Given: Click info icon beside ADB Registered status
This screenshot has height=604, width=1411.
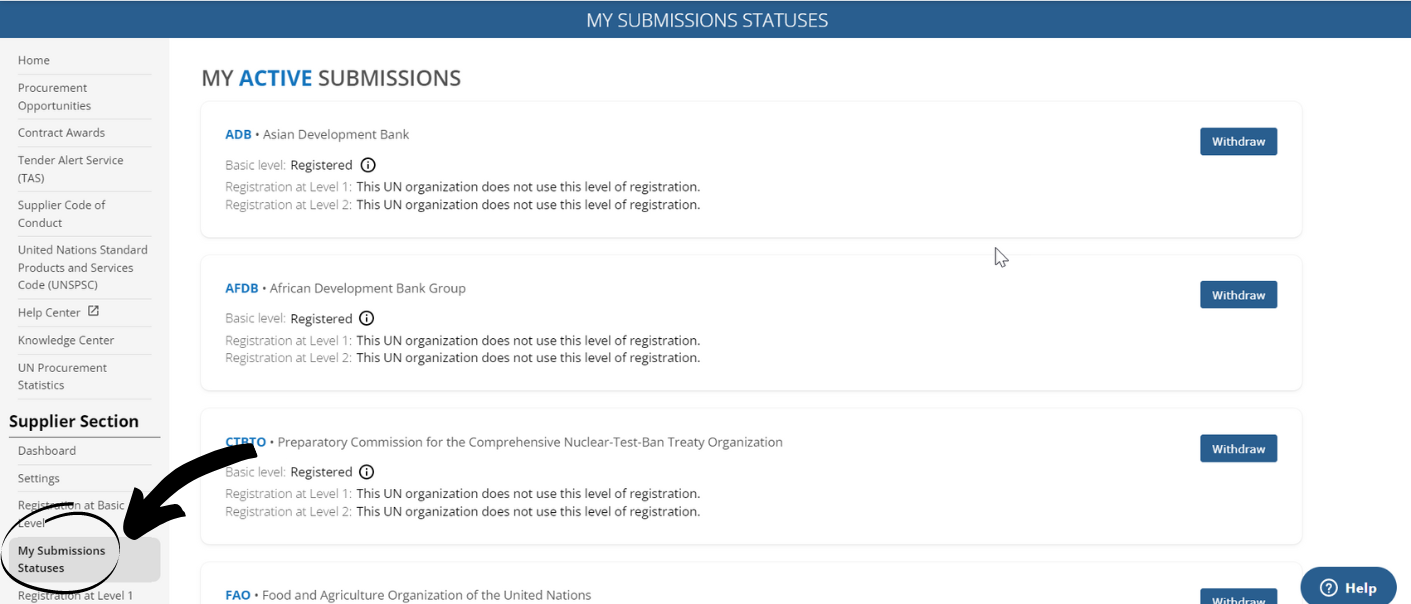Looking at the screenshot, I should tap(368, 165).
